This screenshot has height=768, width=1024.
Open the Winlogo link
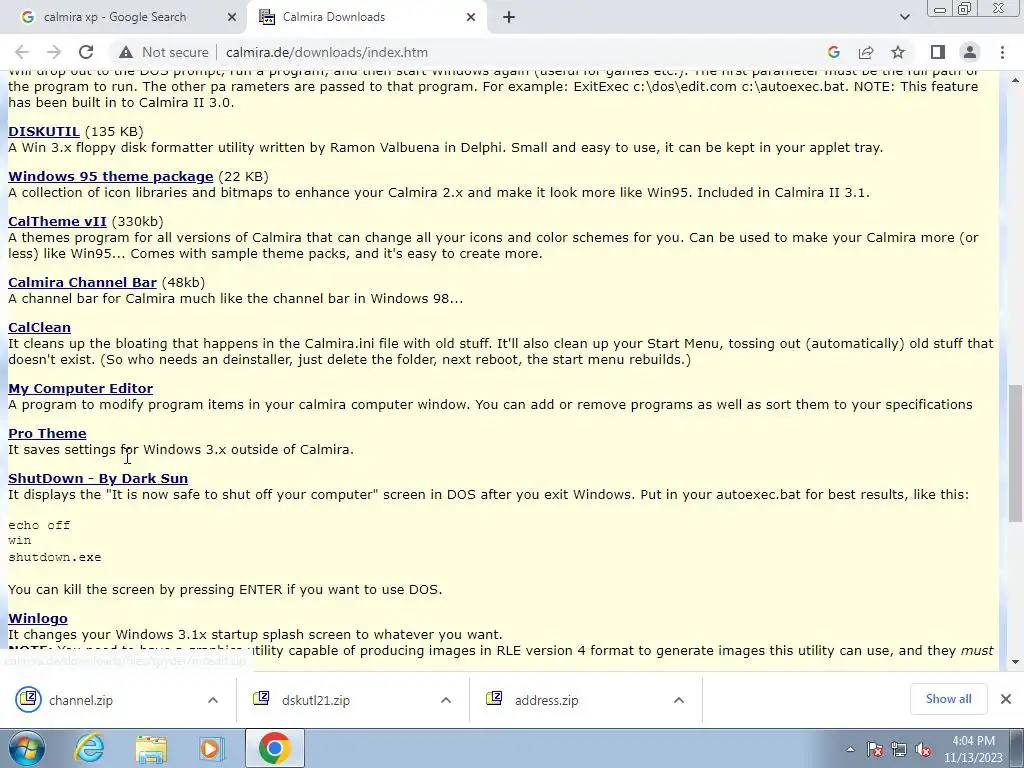pos(38,618)
